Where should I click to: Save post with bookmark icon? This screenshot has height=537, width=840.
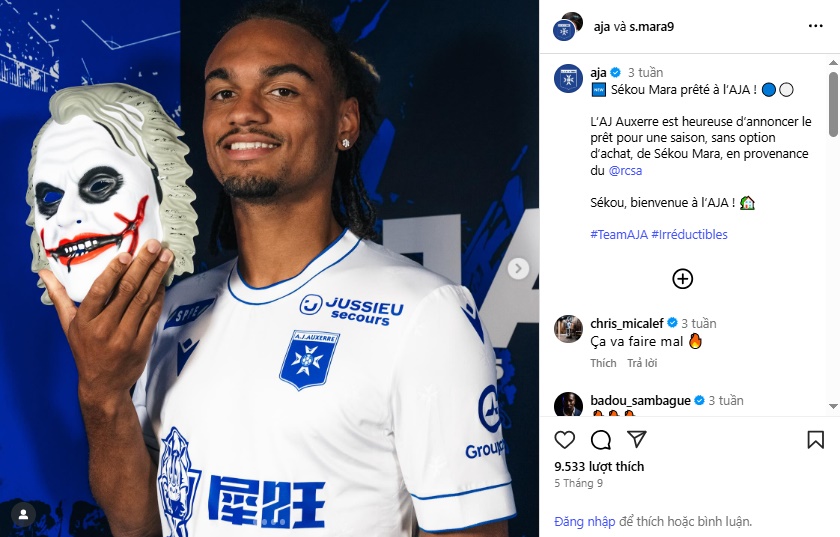point(815,439)
